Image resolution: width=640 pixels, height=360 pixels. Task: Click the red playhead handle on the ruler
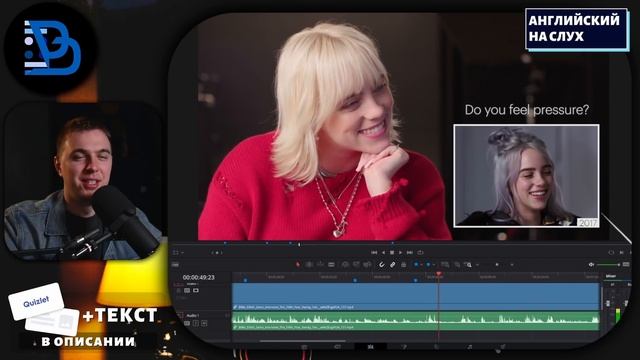[439, 274]
